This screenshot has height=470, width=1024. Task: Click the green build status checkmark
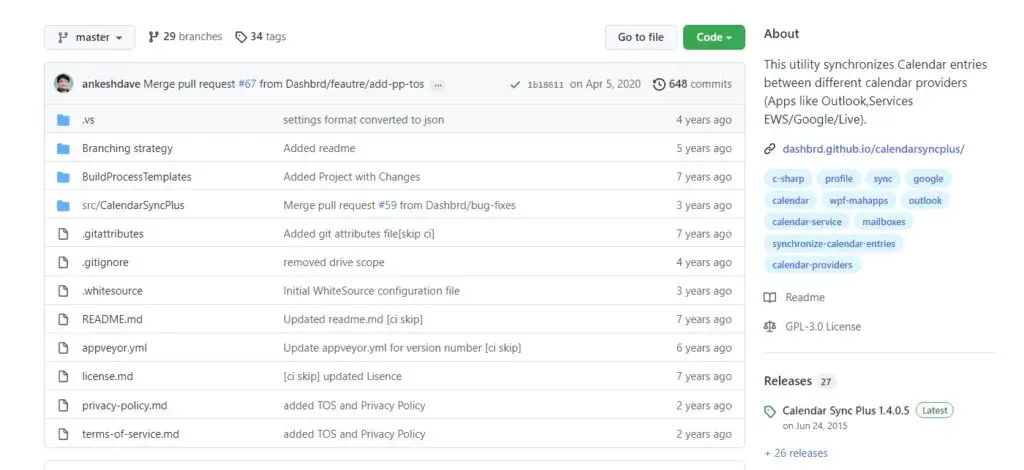515,85
